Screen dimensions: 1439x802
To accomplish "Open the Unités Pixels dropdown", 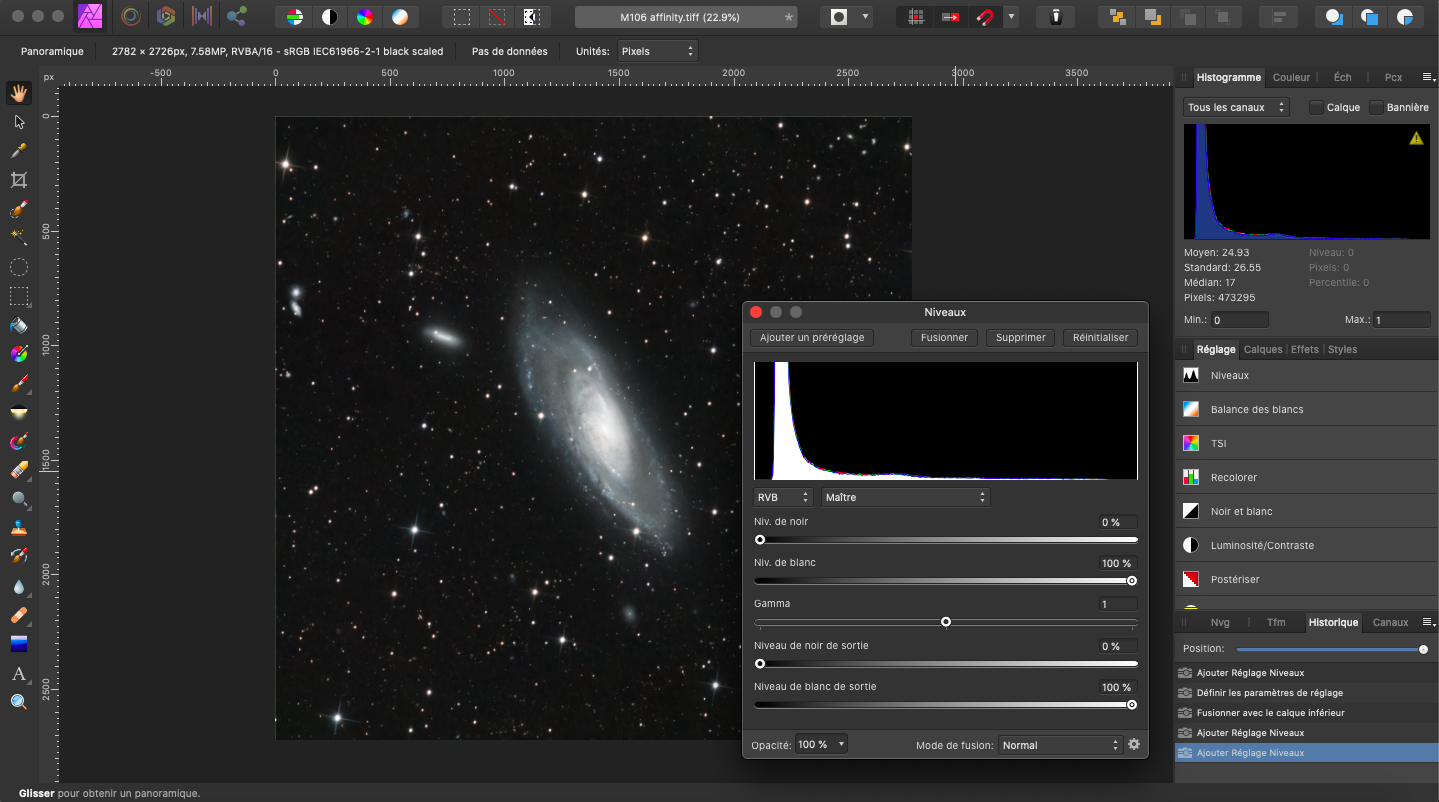I will click(x=656, y=51).
